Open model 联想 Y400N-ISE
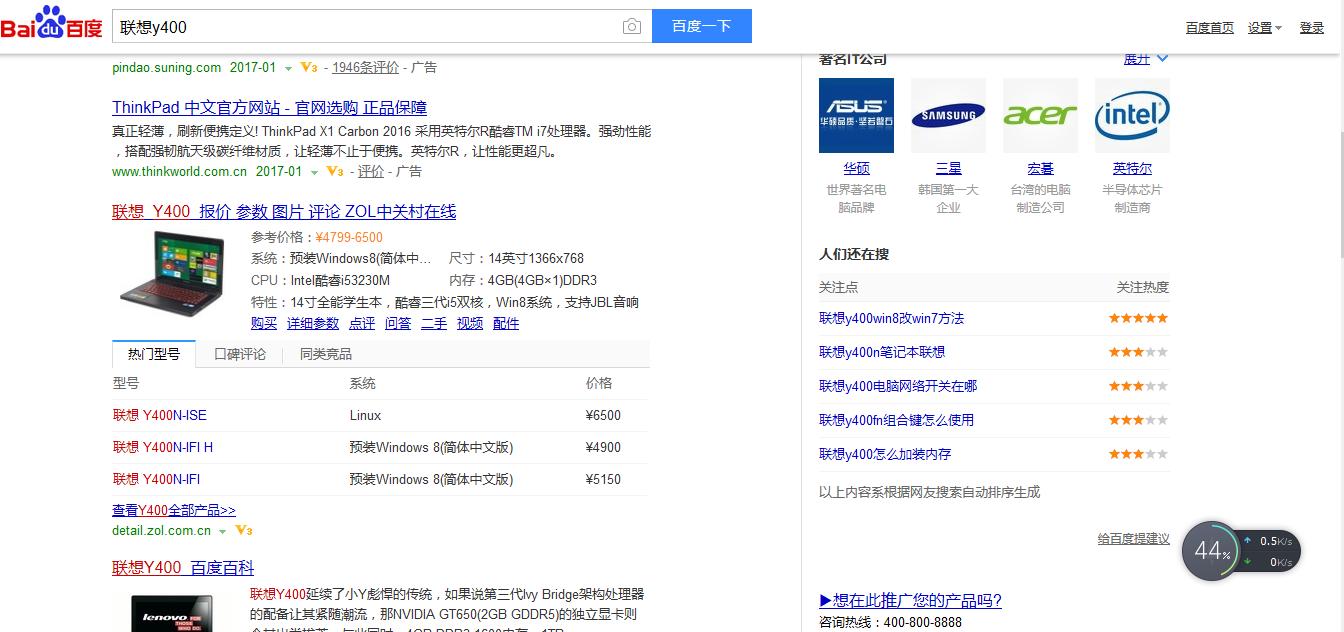1344x632 pixels. pyautogui.click(x=160, y=415)
